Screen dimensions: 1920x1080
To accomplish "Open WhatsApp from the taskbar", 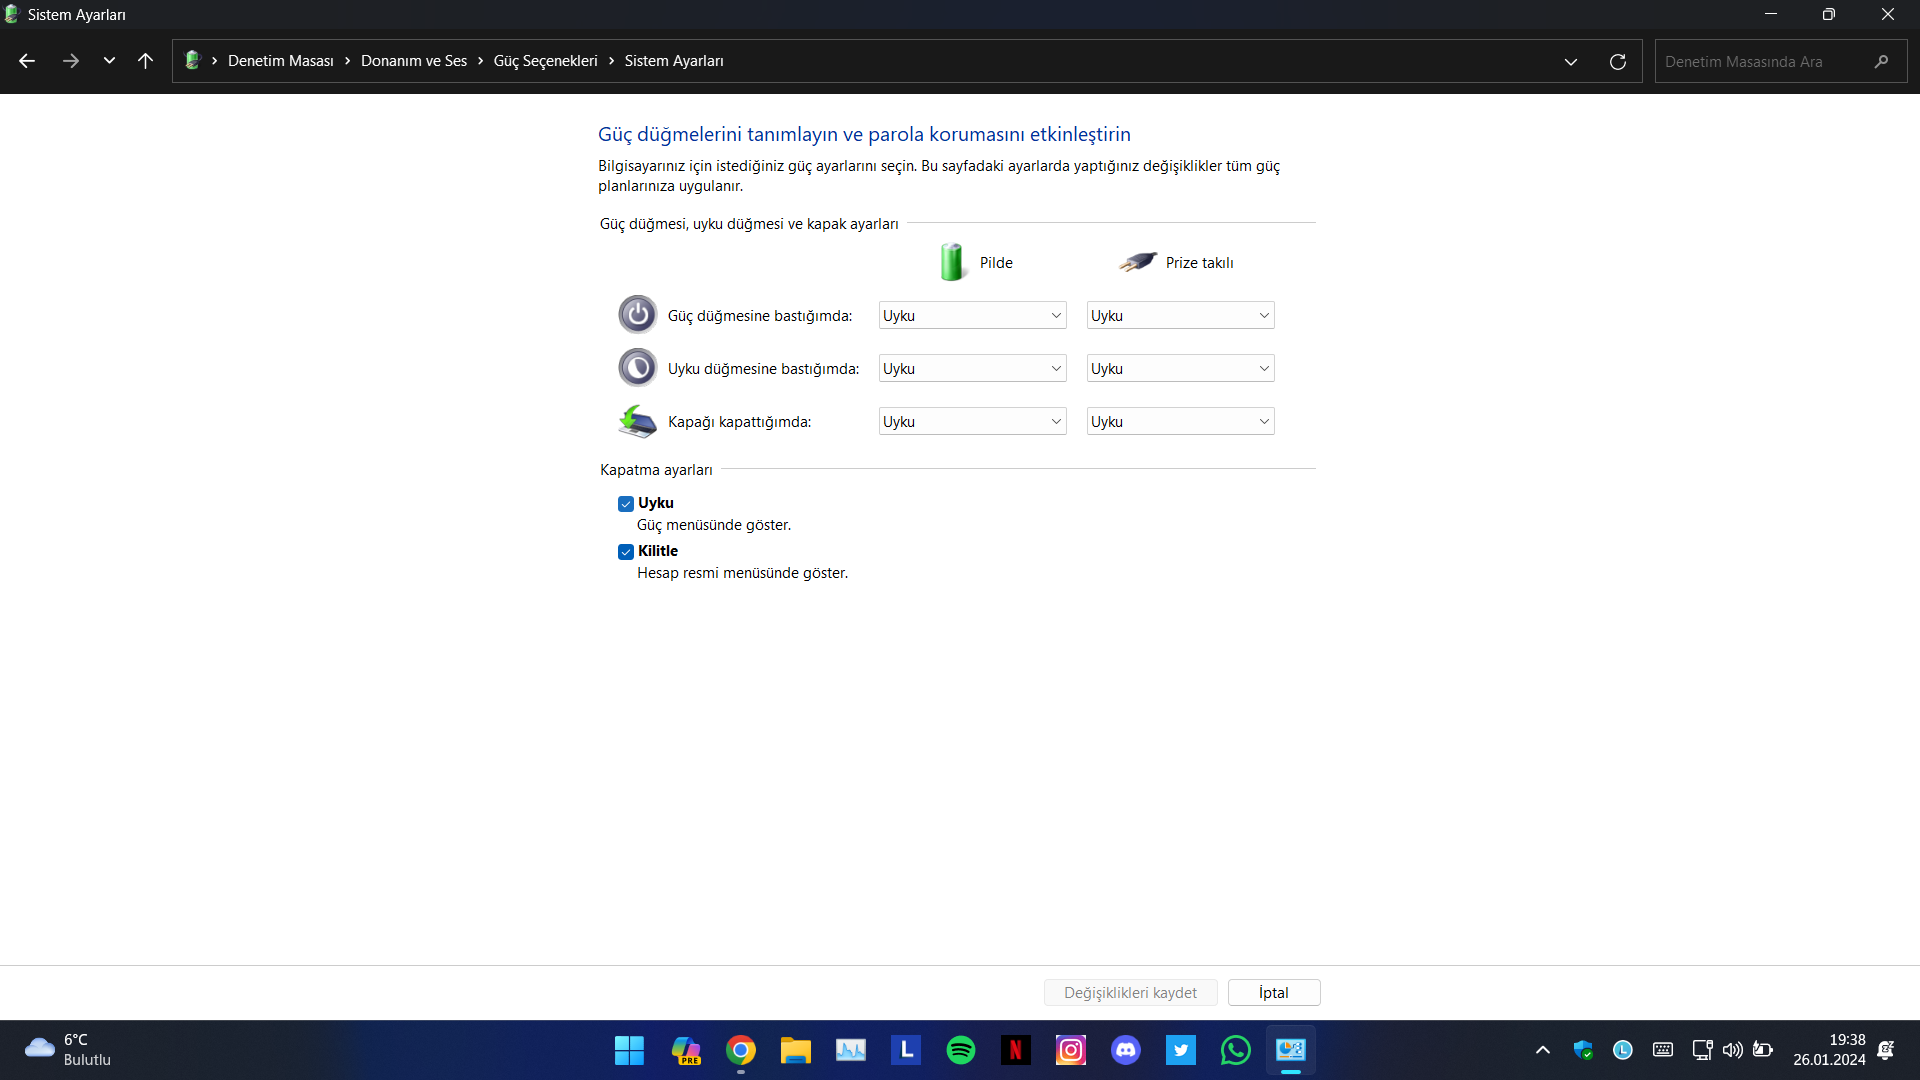I will pyautogui.click(x=1235, y=1050).
